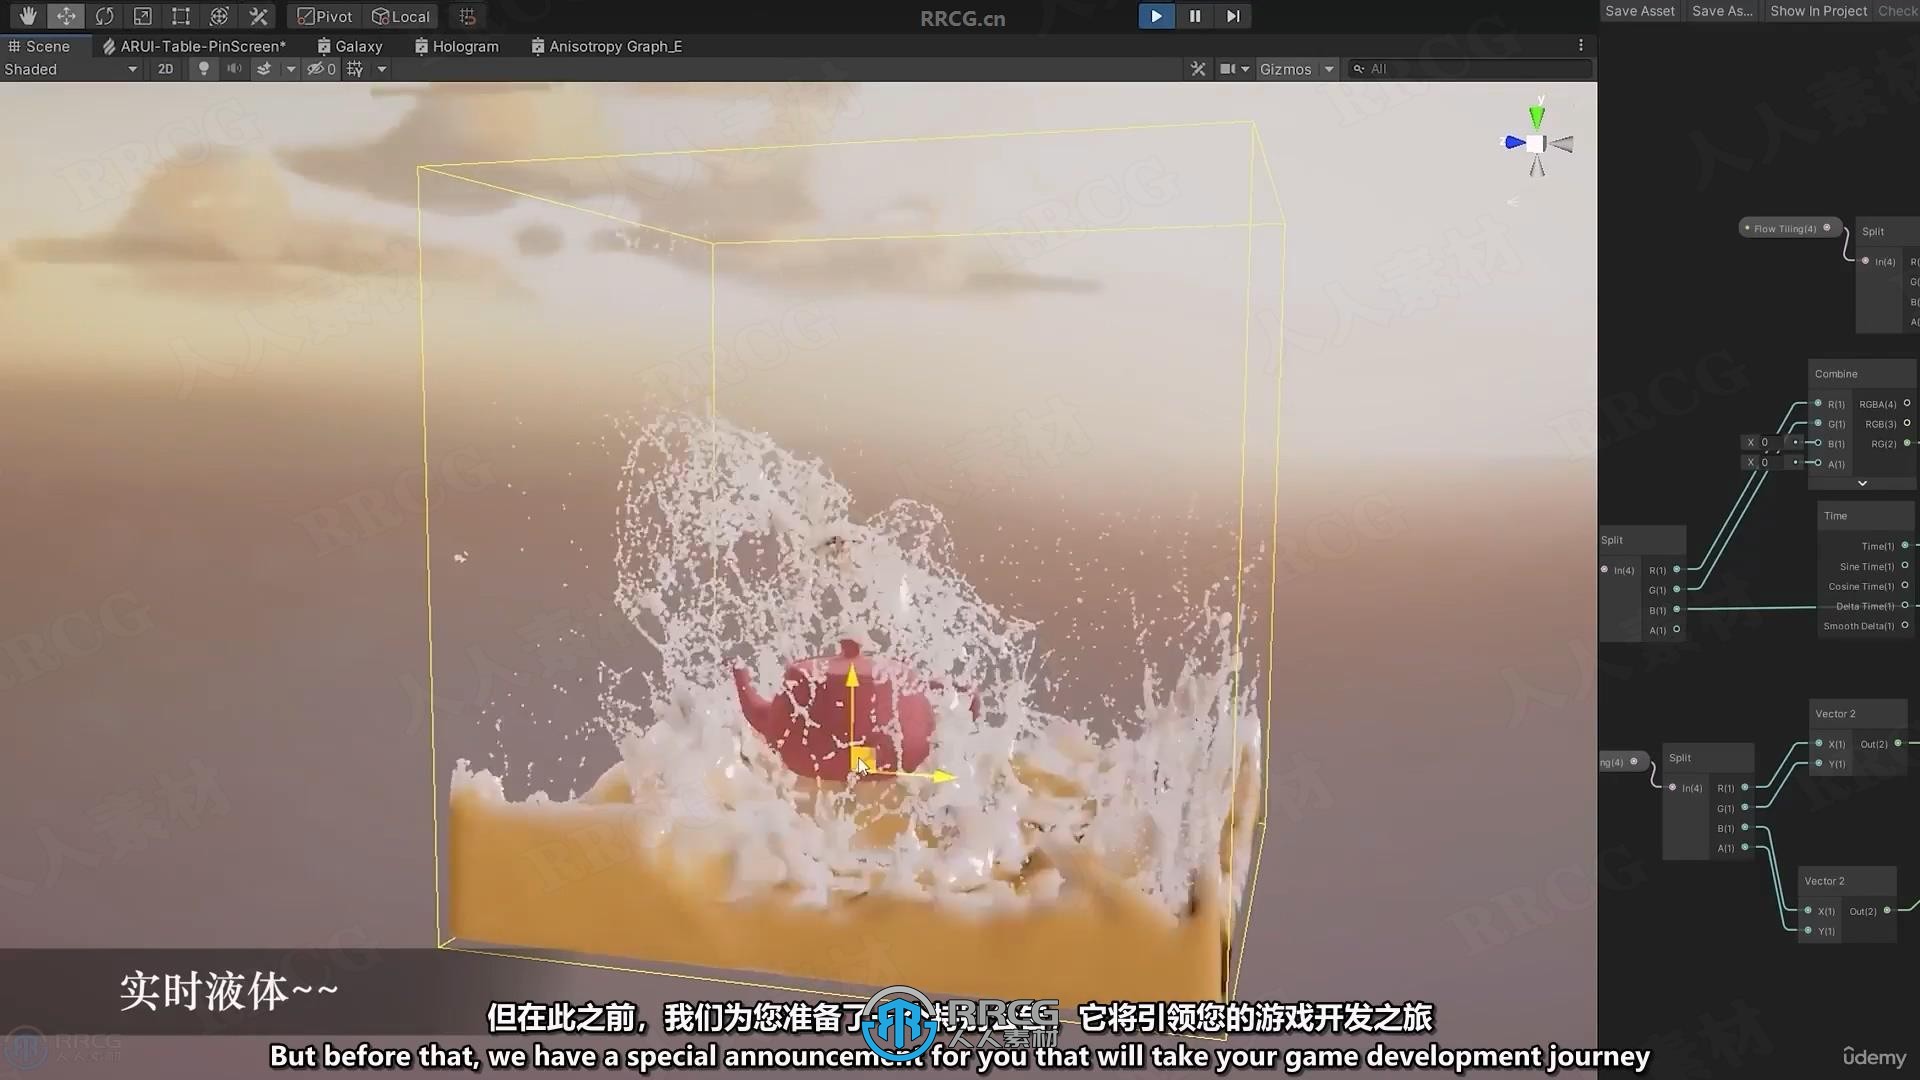The width and height of the screenshot is (1920, 1080).
Task: Toggle scene lighting bulb icon
Action: [x=204, y=69]
